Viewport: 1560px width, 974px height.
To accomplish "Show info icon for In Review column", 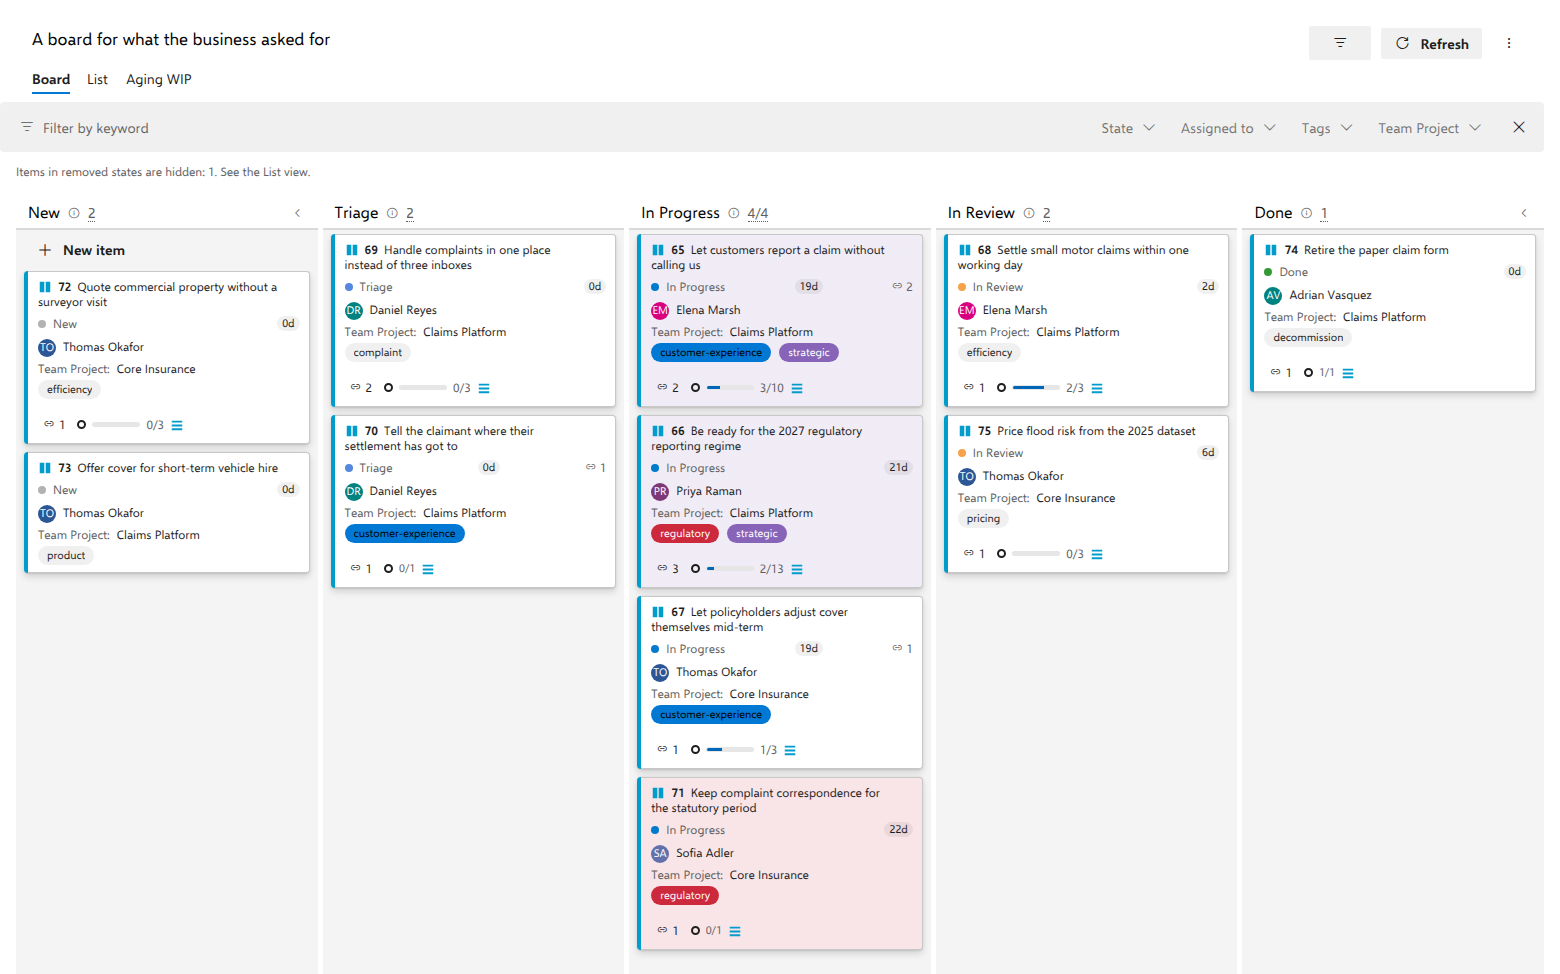I will 1029,213.
